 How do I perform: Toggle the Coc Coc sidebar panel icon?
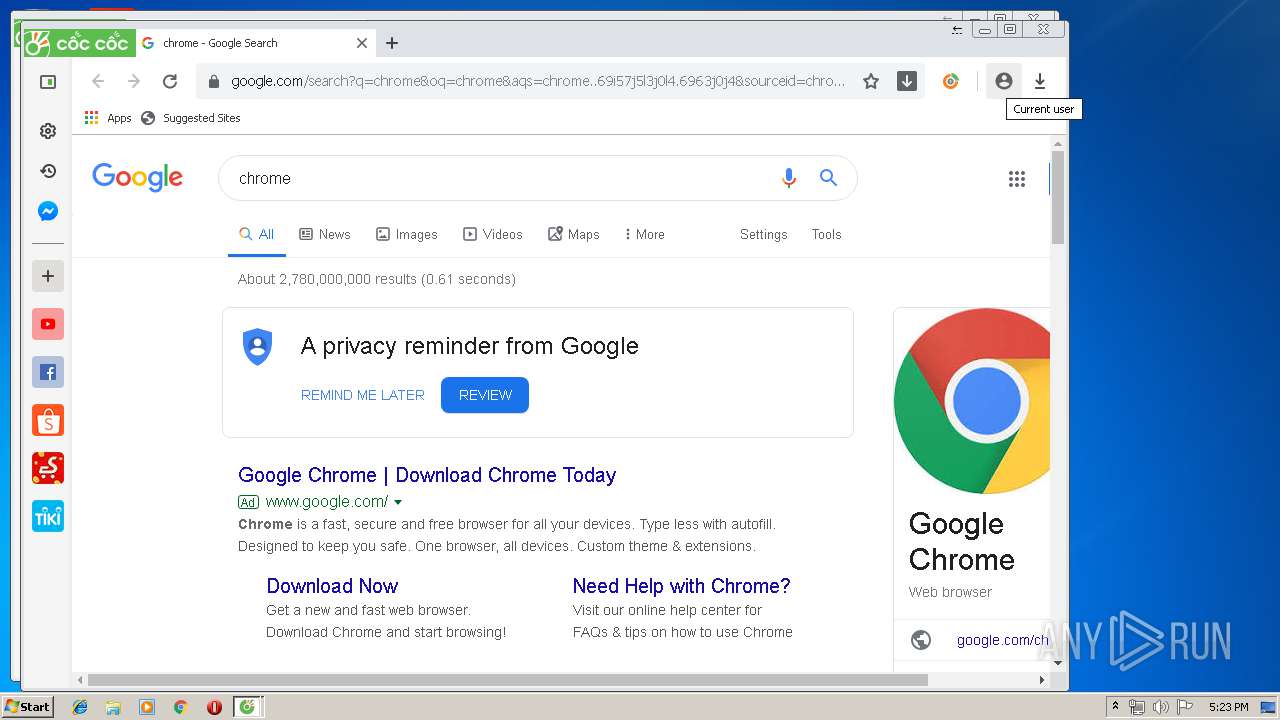[x=48, y=82]
